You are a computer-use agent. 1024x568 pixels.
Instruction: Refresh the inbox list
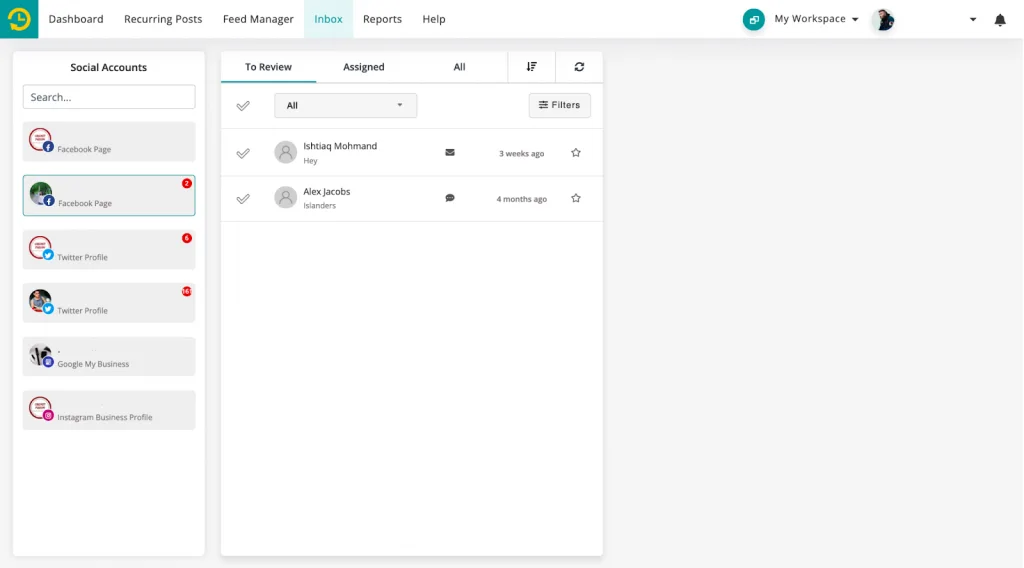tap(579, 67)
